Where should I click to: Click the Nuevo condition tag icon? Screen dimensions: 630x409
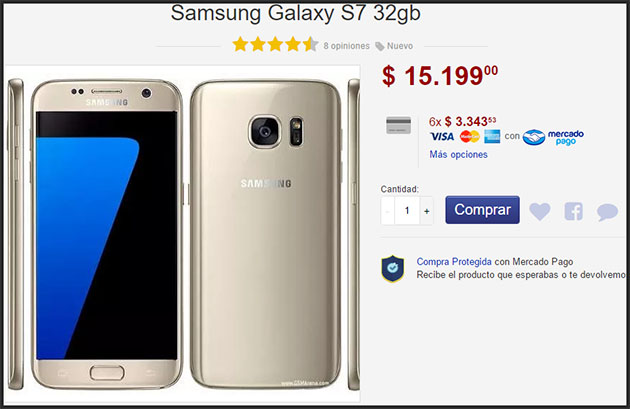coord(380,46)
